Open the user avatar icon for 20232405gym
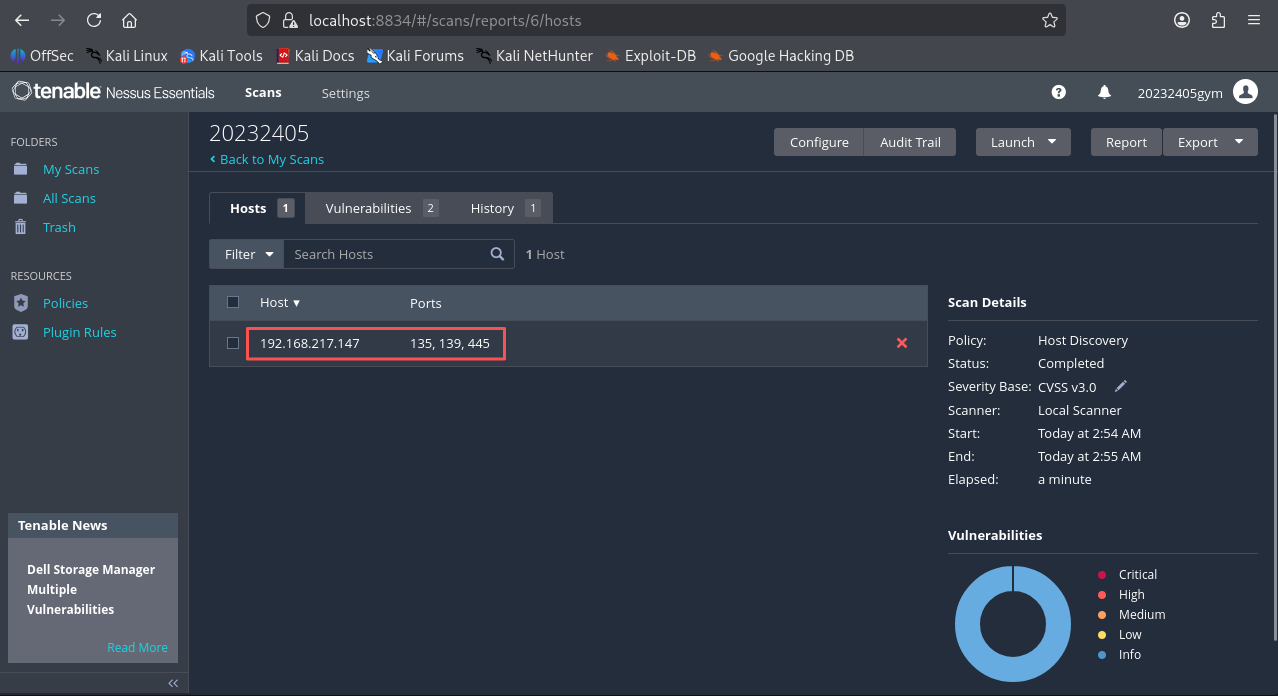1278x696 pixels. click(1245, 92)
